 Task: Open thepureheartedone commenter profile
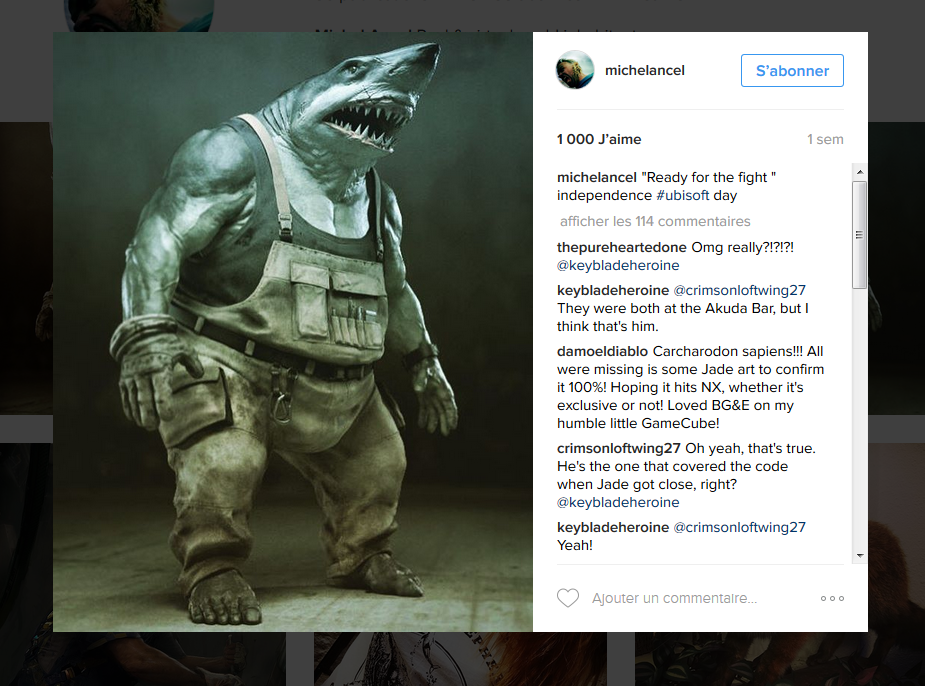click(x=621, y=246)
